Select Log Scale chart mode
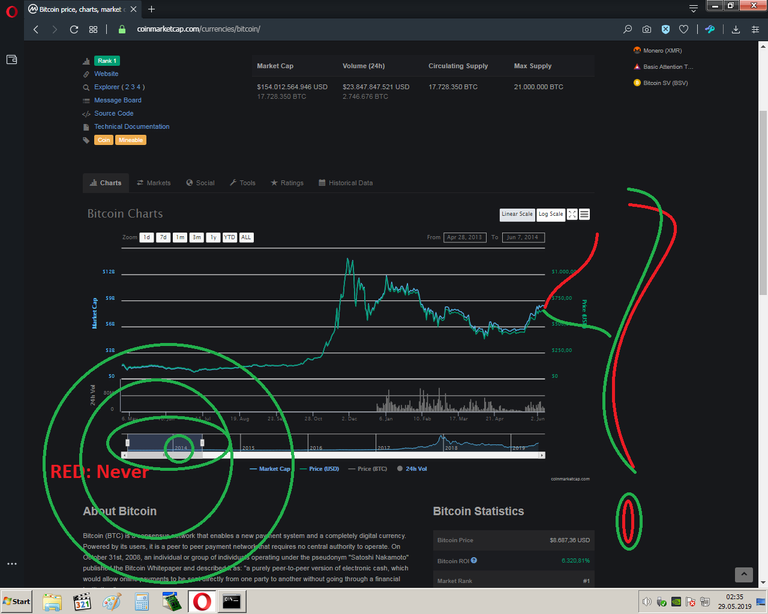 [551, 214]
